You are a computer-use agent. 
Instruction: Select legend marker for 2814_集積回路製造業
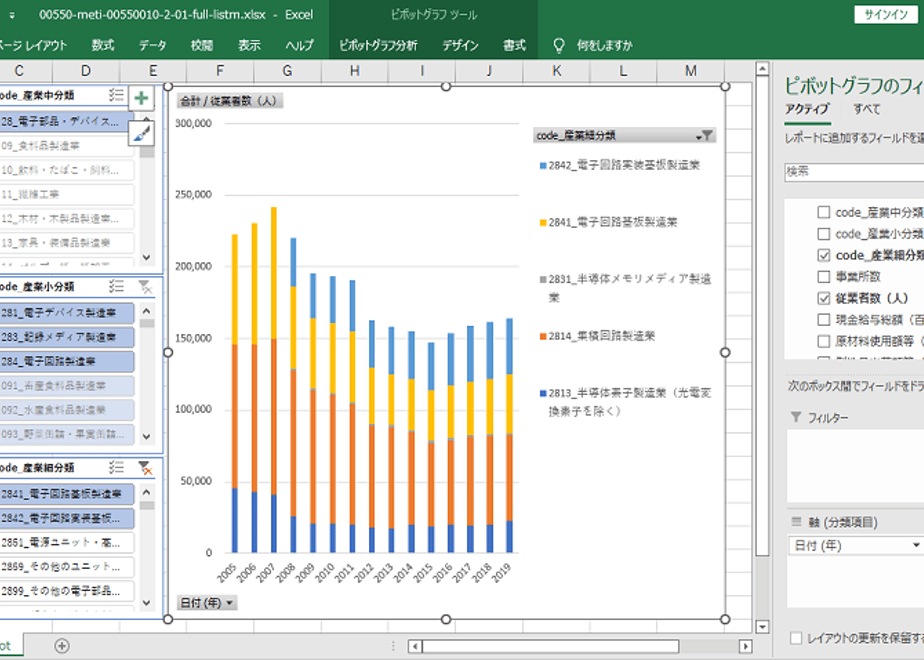pyautogui.click(x=543, y=336)
